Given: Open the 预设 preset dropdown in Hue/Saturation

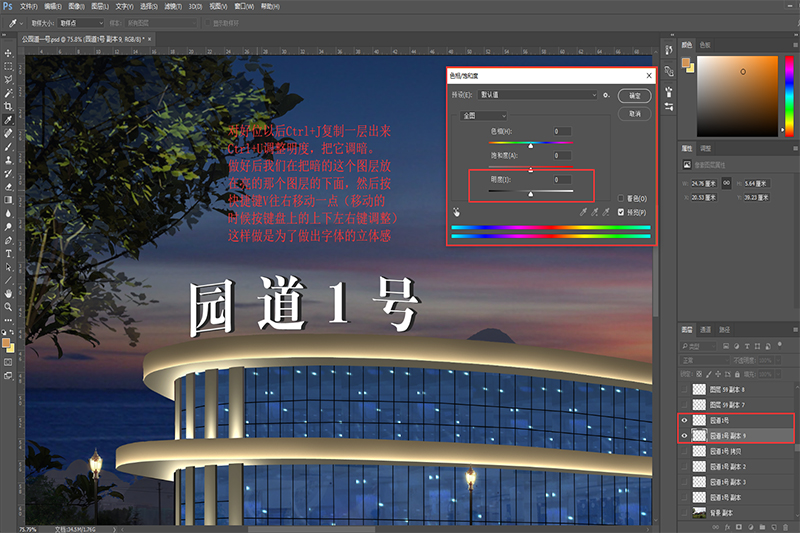Looking at the screenshot, I should [538, 95].
